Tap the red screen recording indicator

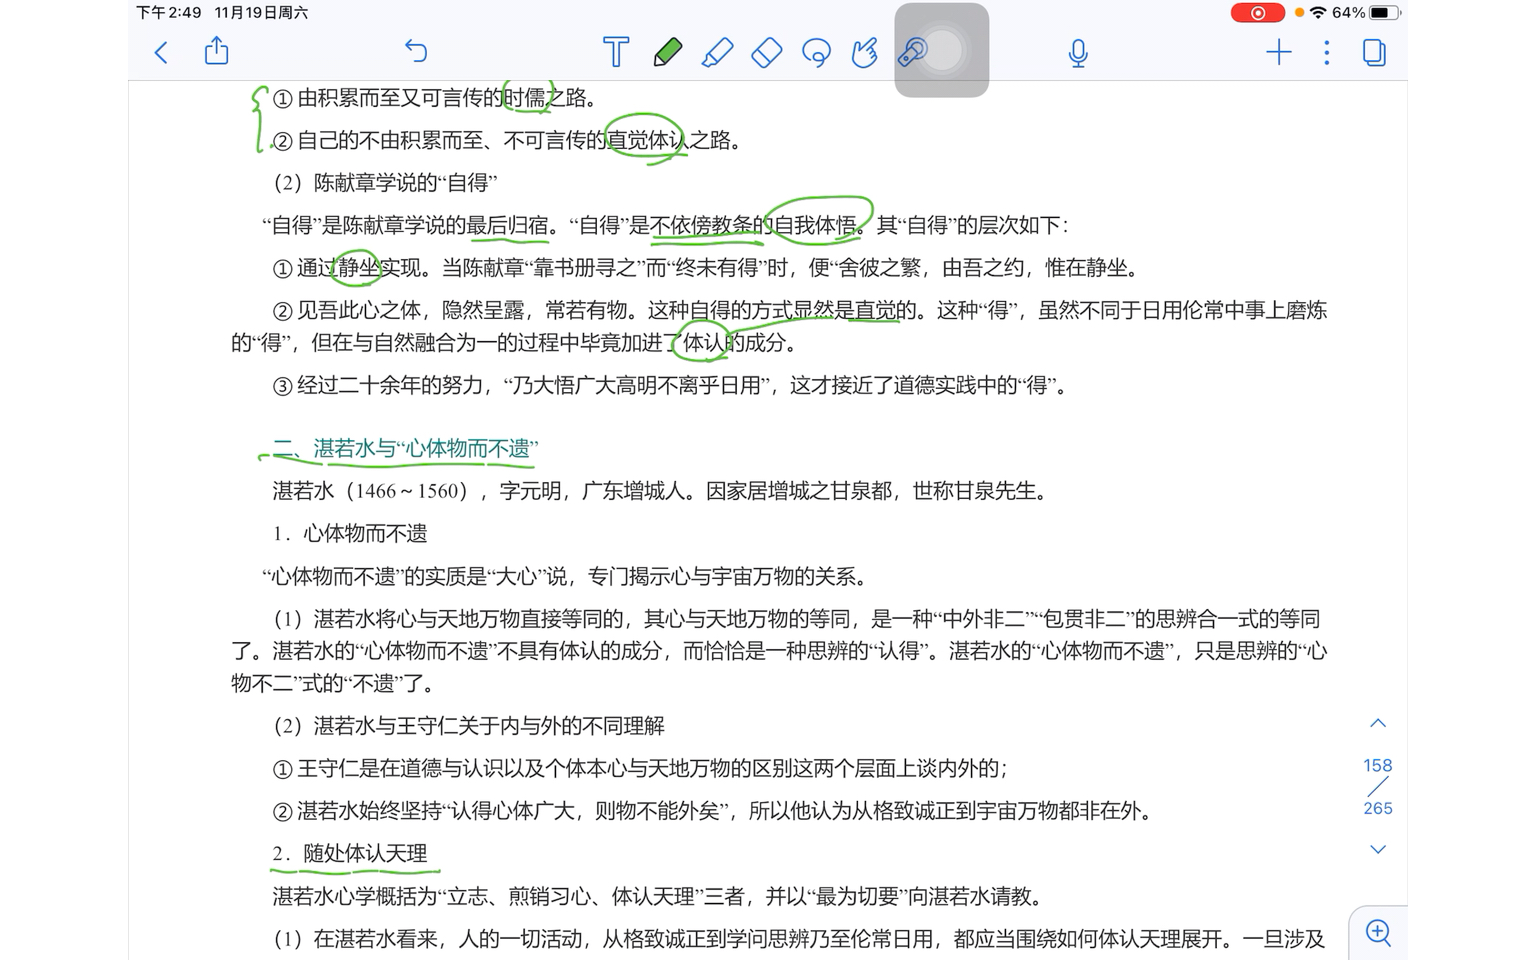click(x=1258, y=13)
